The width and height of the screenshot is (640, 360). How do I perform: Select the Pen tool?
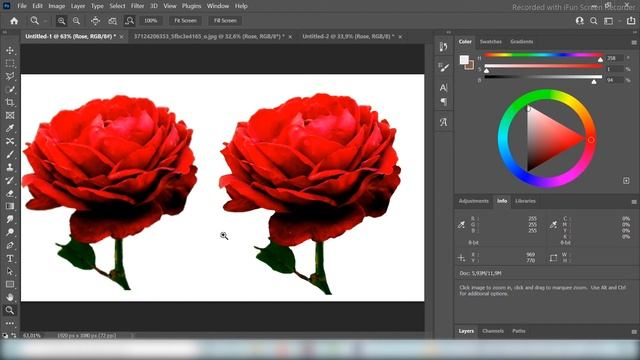coord(10,245)
